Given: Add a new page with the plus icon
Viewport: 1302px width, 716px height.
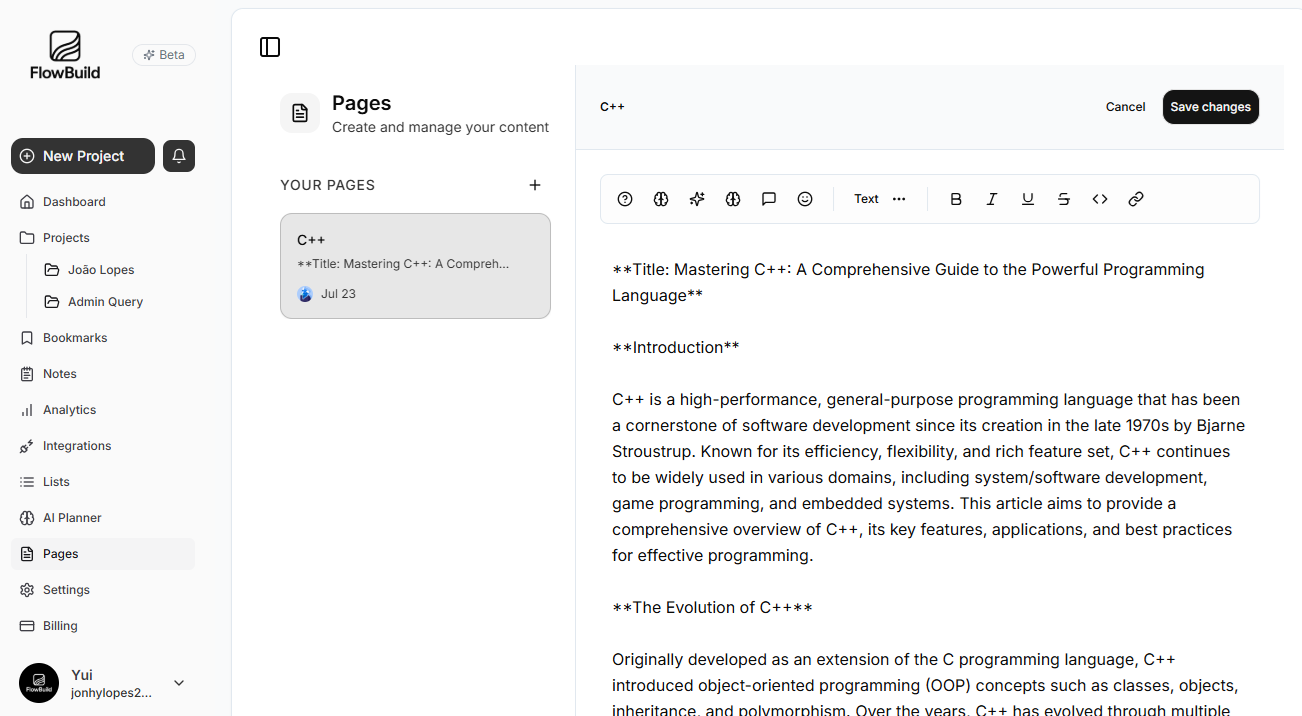Looking at the screenshot, I should (x=535, y=185).
